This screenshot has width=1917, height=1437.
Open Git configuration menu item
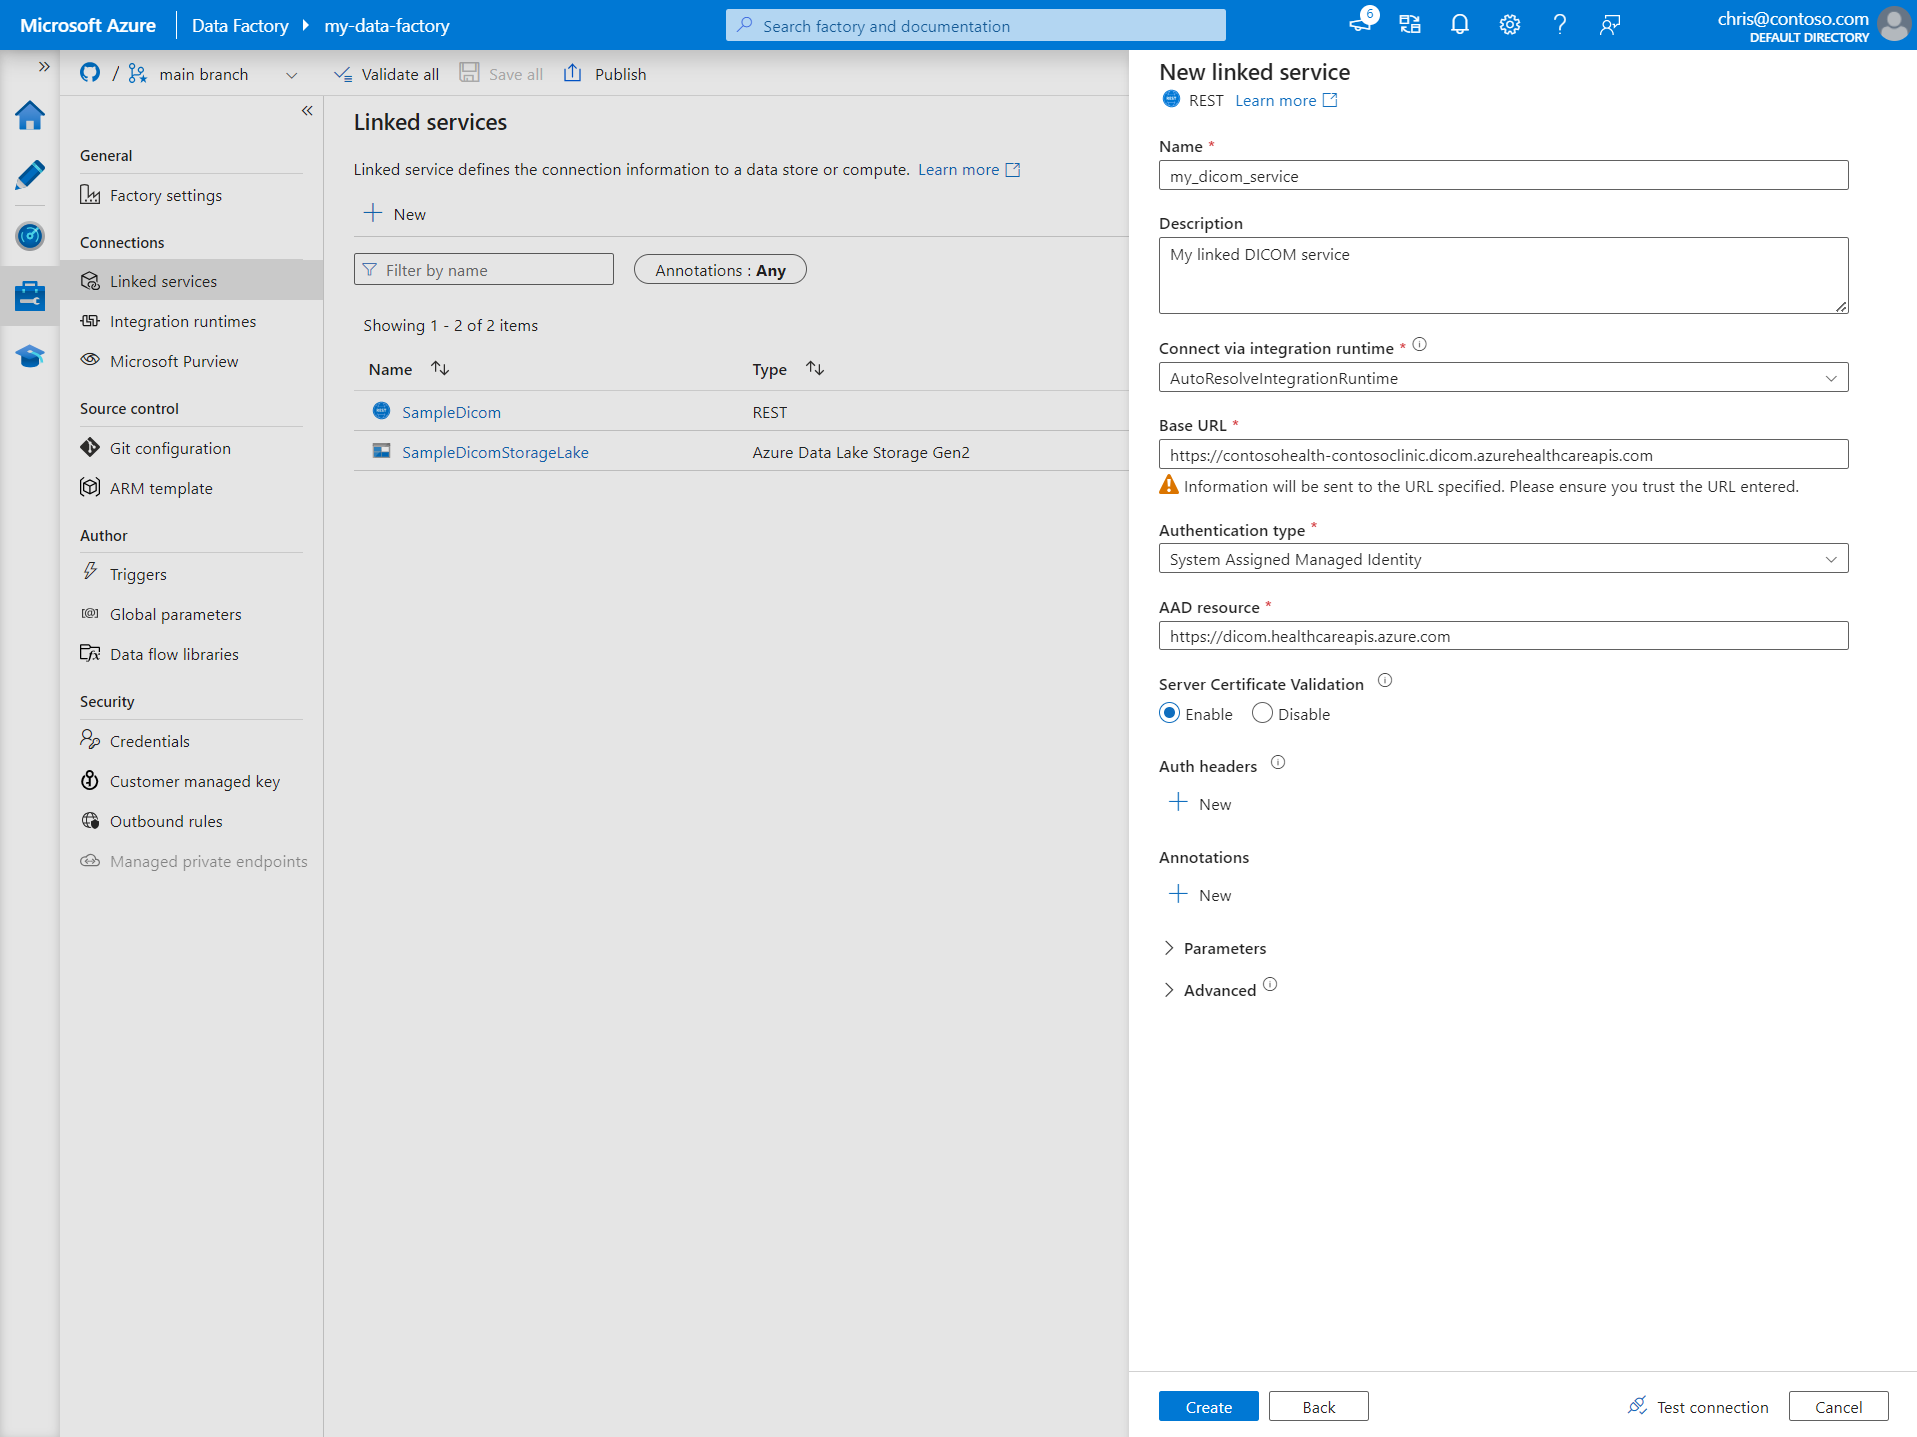click(x=169, y=448)
